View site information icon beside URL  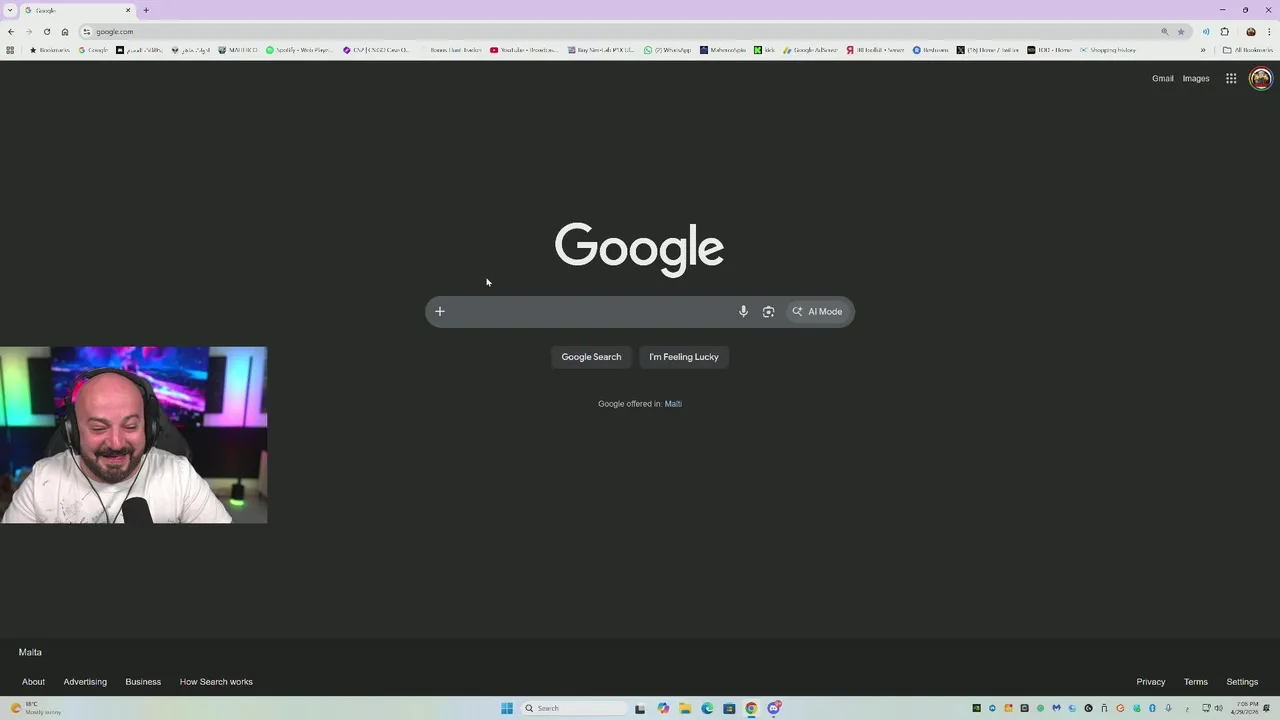pos(87,31)
